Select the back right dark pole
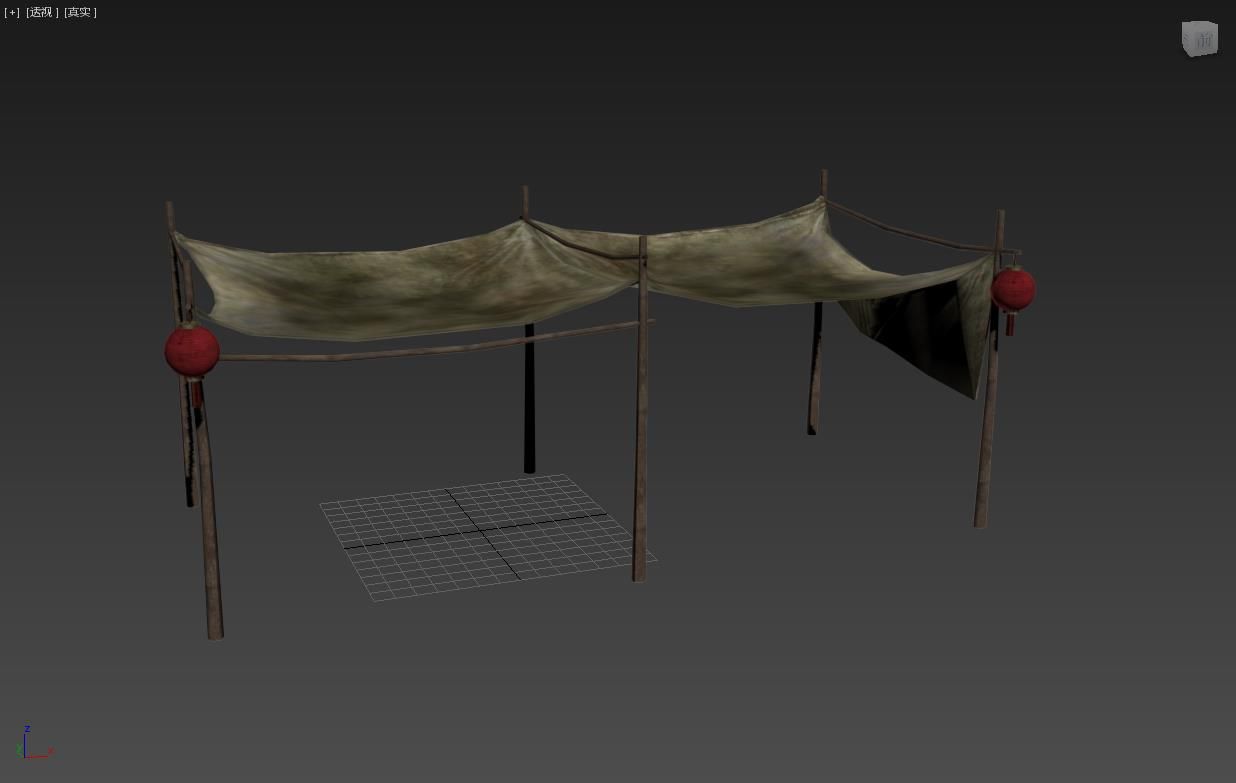Screen dimensions: 1236x783 (x=815, y=380)
